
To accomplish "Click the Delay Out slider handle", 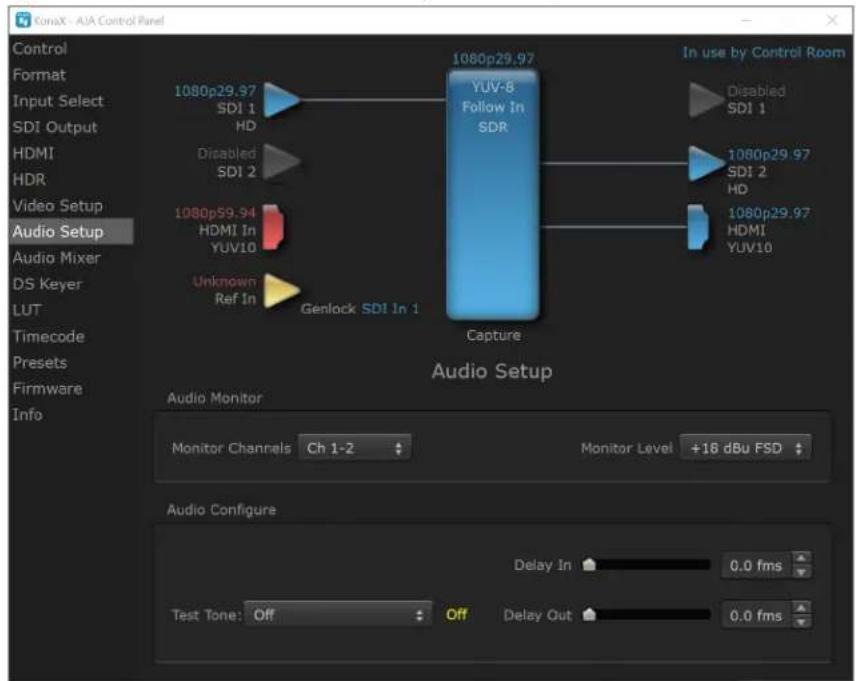I will pyautogui.click(x=589, y=615).
